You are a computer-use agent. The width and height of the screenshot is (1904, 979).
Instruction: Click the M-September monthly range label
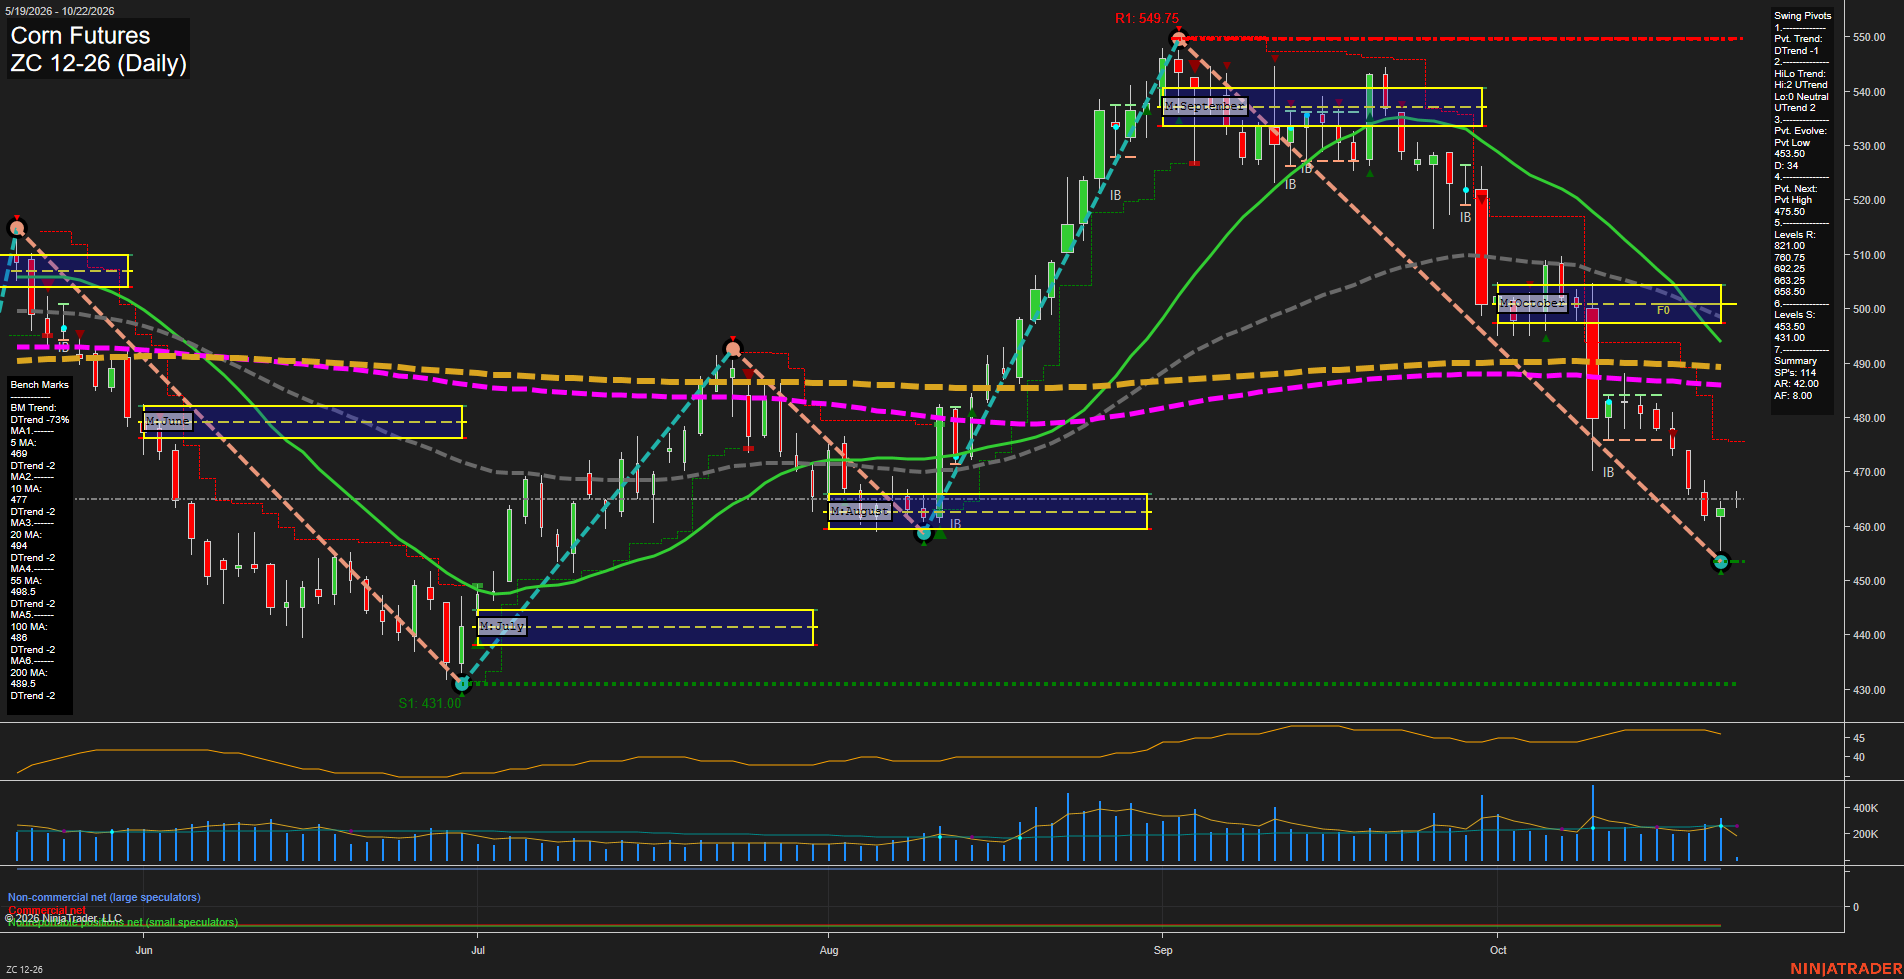pyautogui.click(x=1205, y=105)
